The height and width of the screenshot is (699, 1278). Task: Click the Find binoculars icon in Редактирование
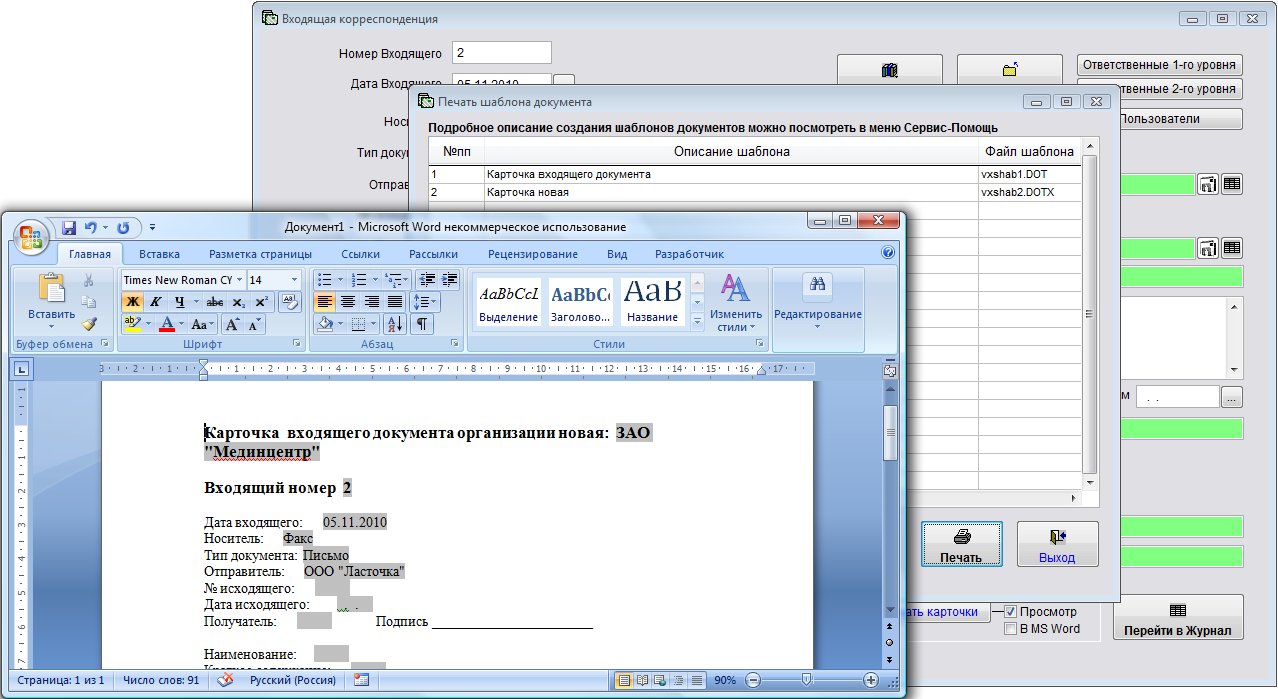click(817, 285)
